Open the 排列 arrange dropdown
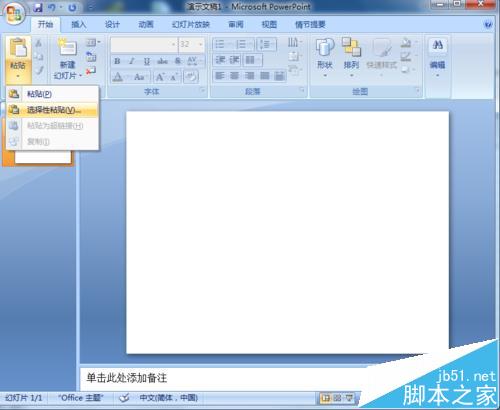Screen dimensions: 500x410 (x=351, y=57)
